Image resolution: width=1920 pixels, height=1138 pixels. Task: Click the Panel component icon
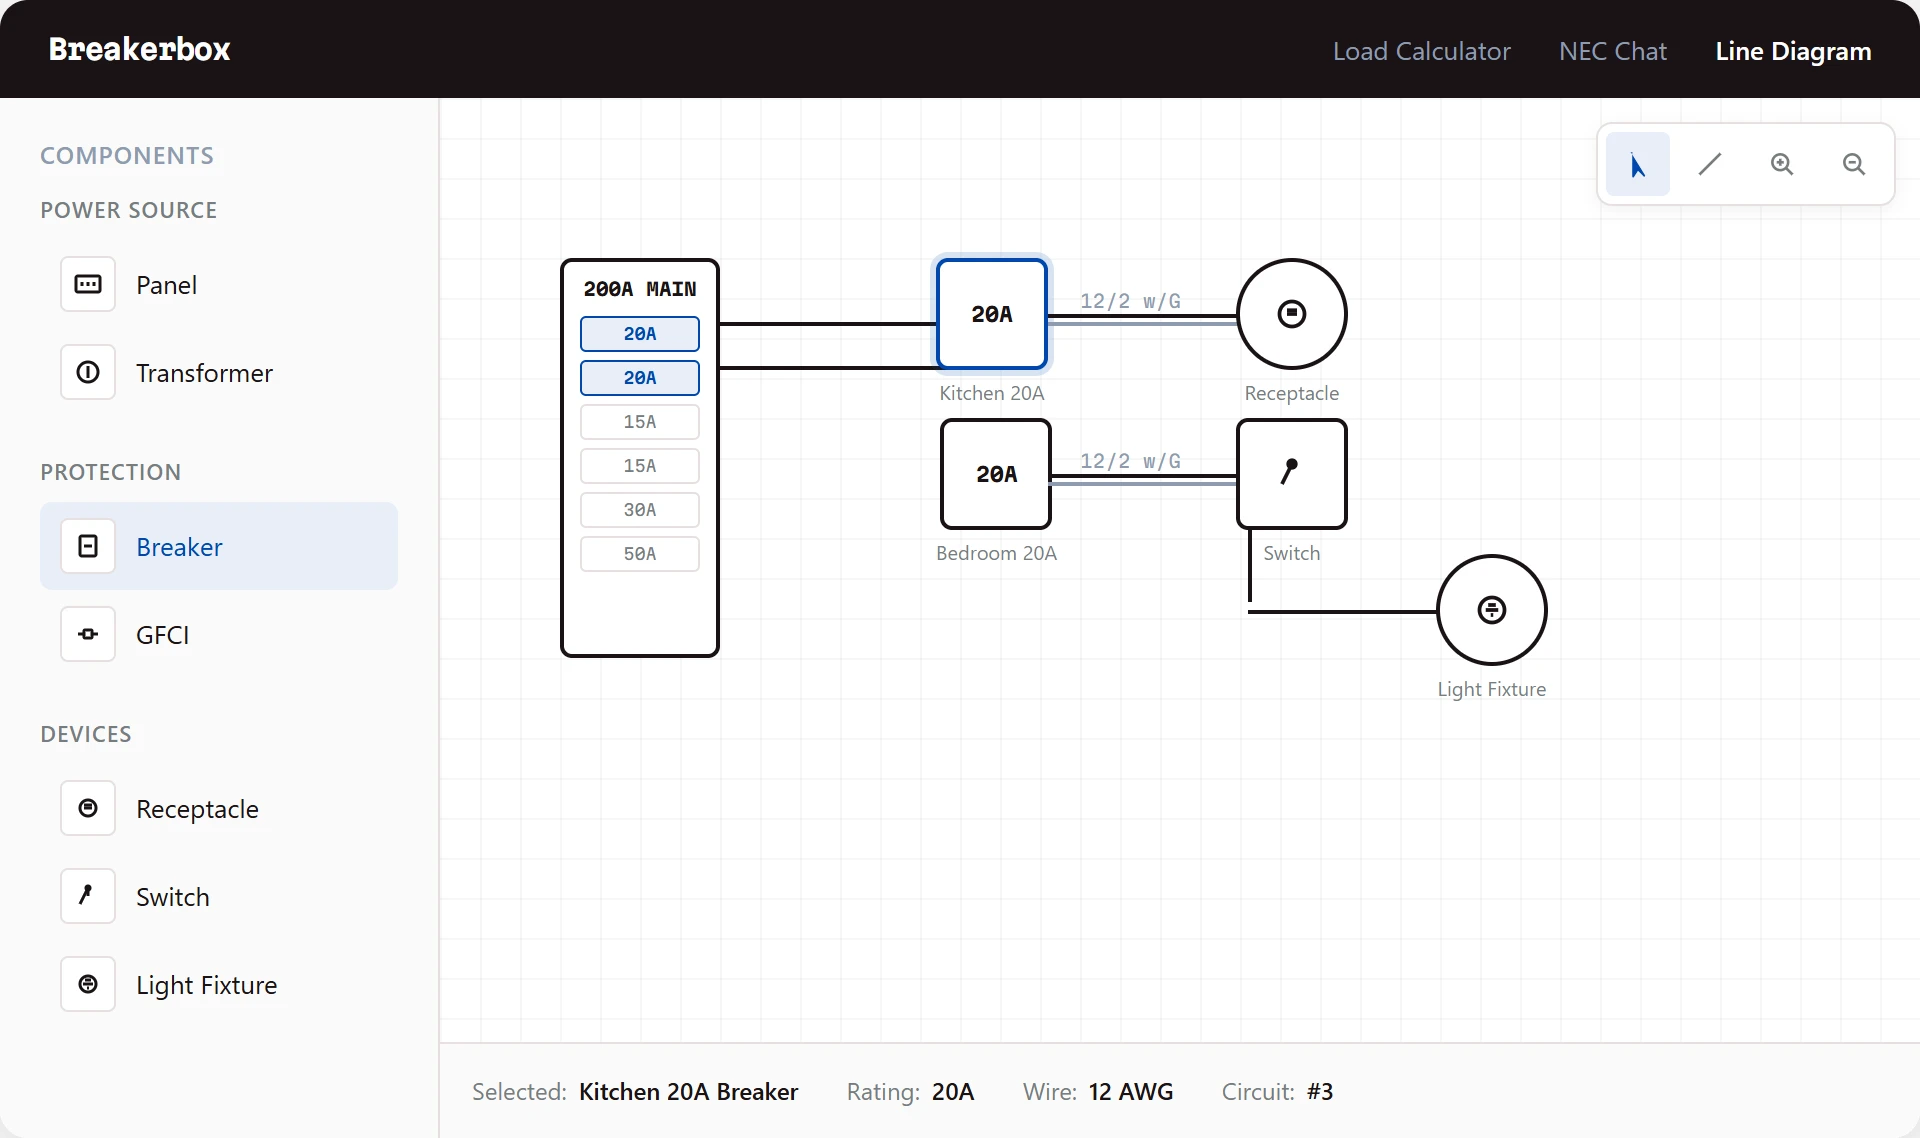click(88, 285)
